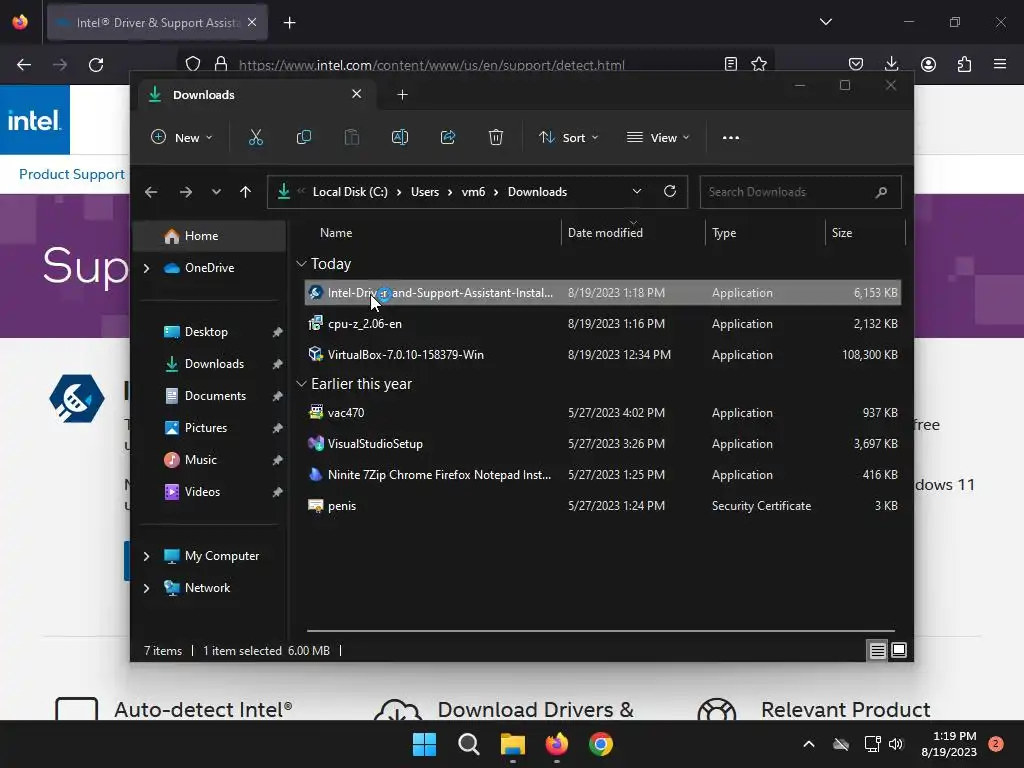The height and width of the screenshot is (768, 1024).
Task: Open Windows Start menu
Action: click(x=424, y=744)
